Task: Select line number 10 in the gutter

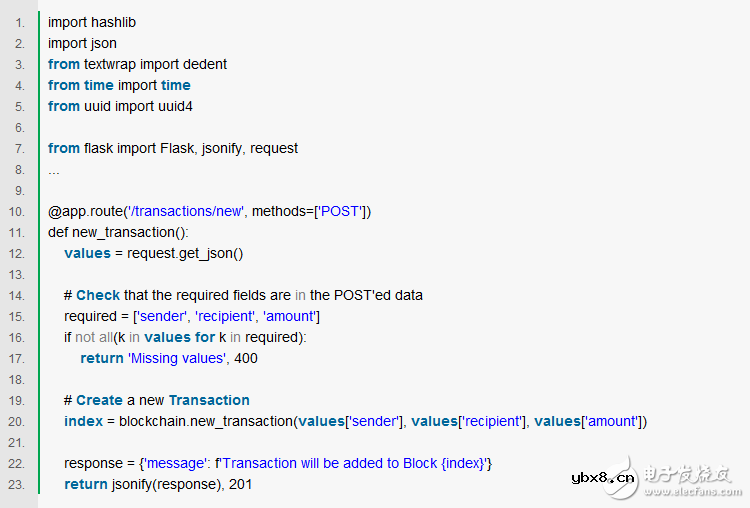Action: [x=19, y=211]
